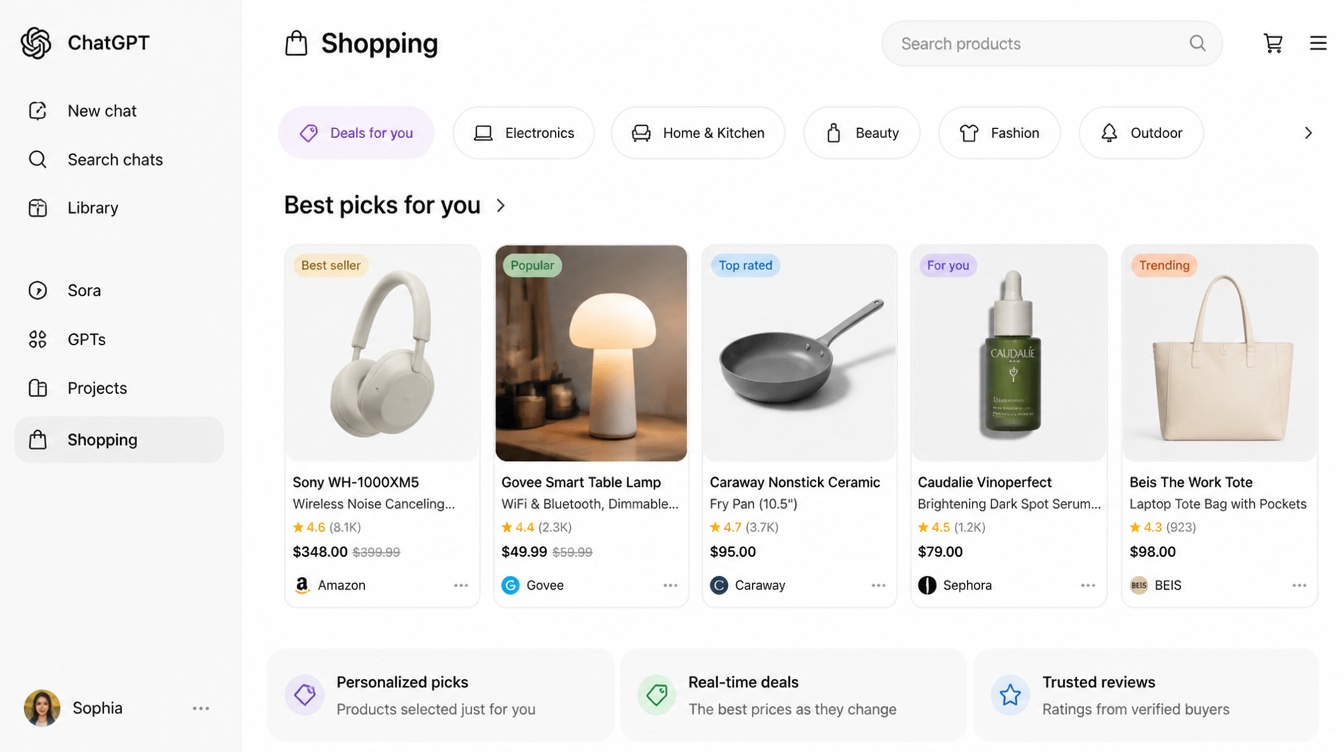Select the Home & Kitchen category chip
1344x752 pixels.
pyautogui.click(x=698, y=133)
